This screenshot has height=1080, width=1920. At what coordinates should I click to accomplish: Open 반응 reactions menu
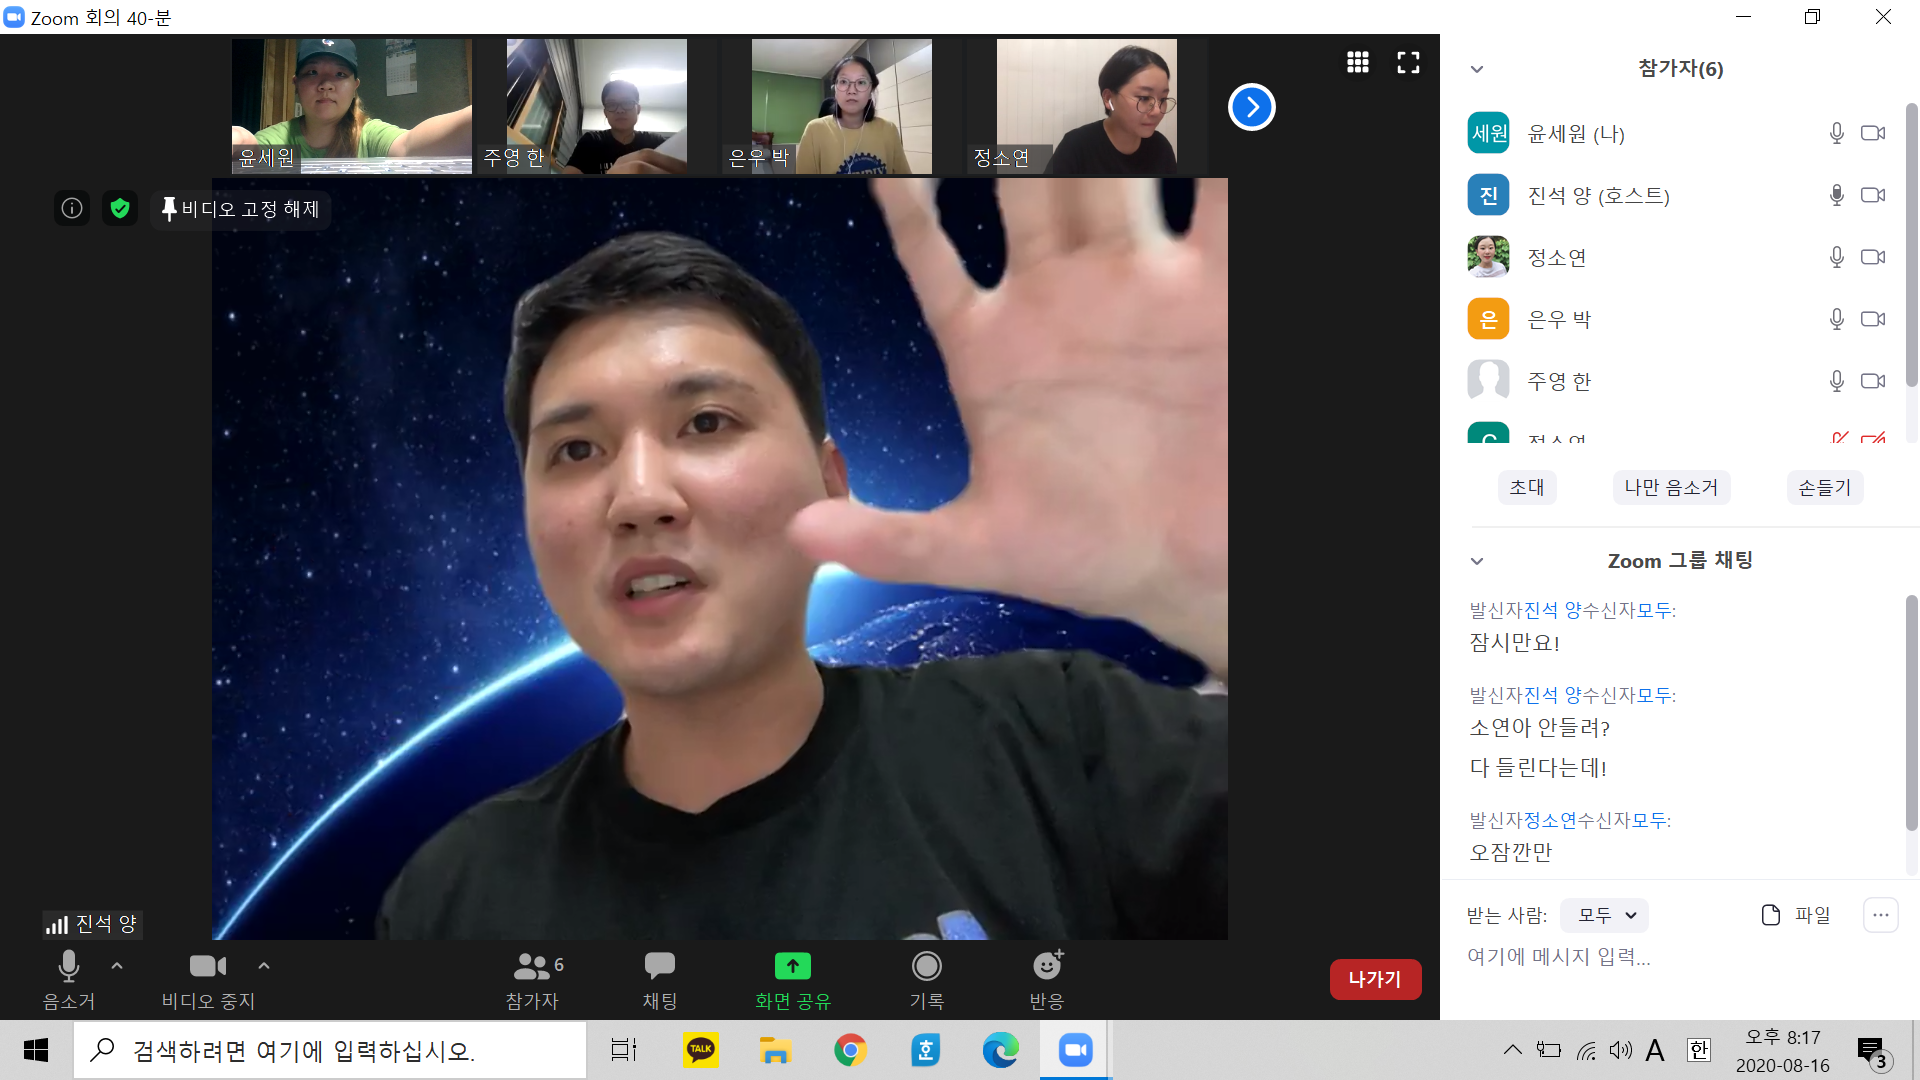1047,979
